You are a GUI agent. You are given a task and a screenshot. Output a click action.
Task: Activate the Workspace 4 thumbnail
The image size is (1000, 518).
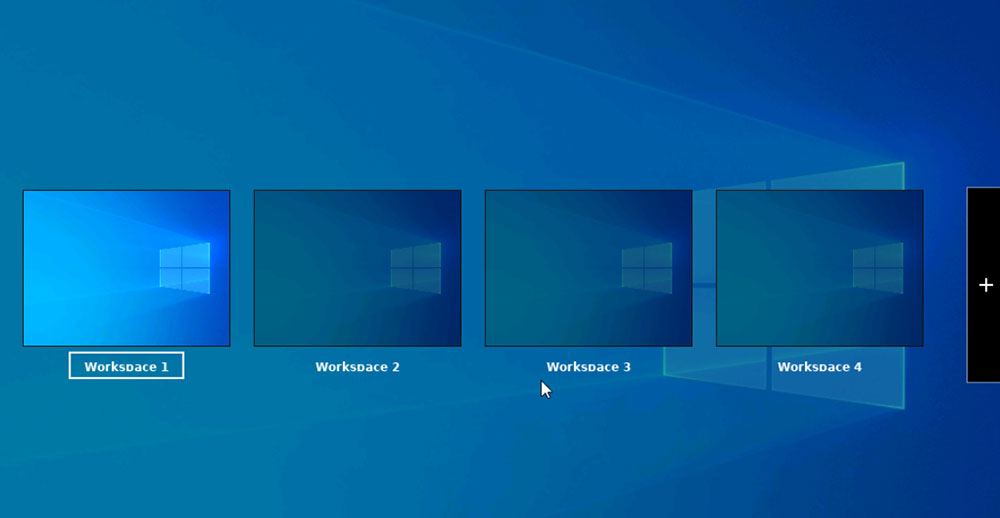point(820,268)
